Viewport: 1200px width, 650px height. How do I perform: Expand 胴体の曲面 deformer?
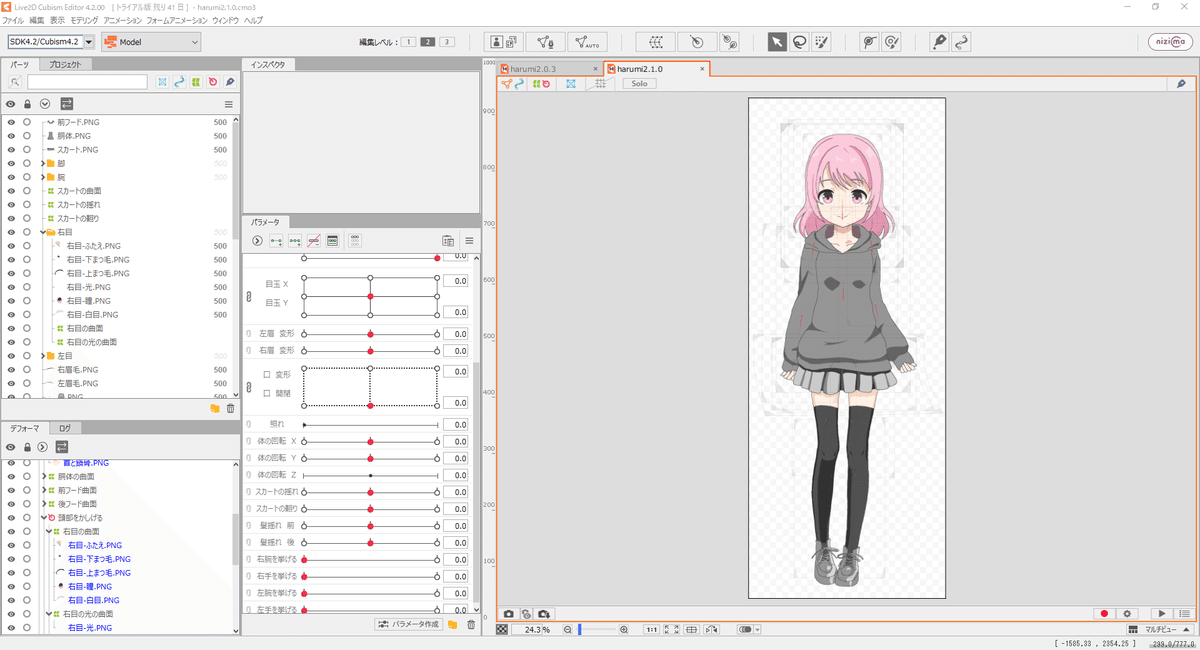coord(42,477)
